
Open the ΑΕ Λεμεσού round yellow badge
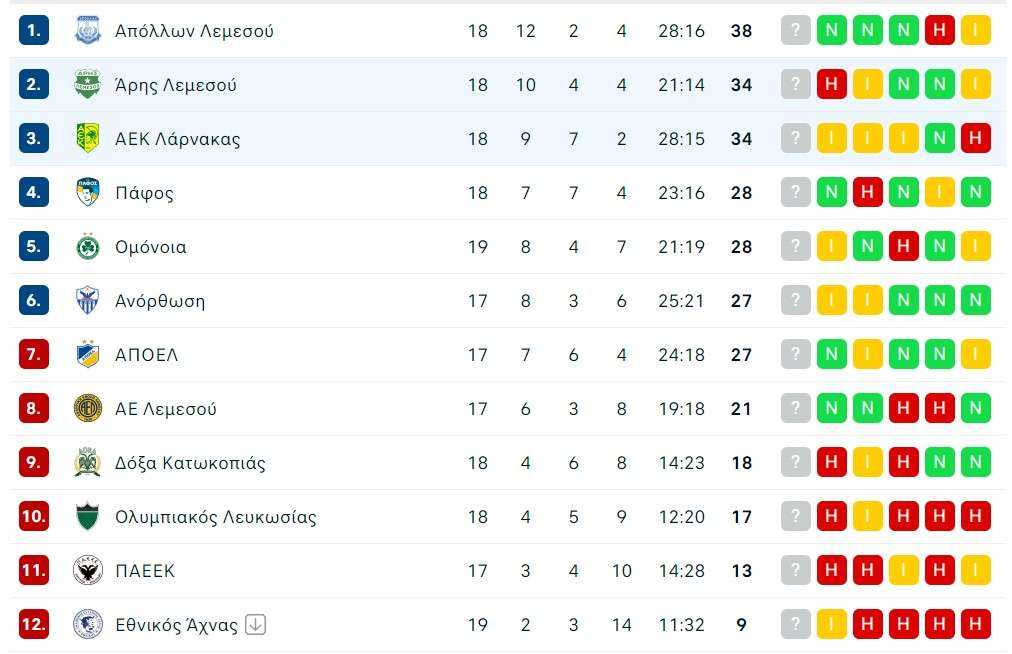click(x=88, y=409)
